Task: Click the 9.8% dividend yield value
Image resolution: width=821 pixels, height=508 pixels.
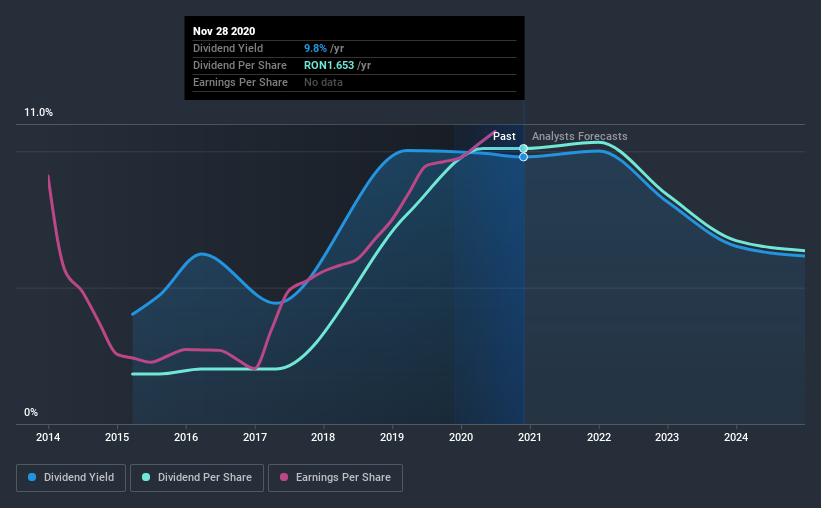Action: click(x=315, y=48)
